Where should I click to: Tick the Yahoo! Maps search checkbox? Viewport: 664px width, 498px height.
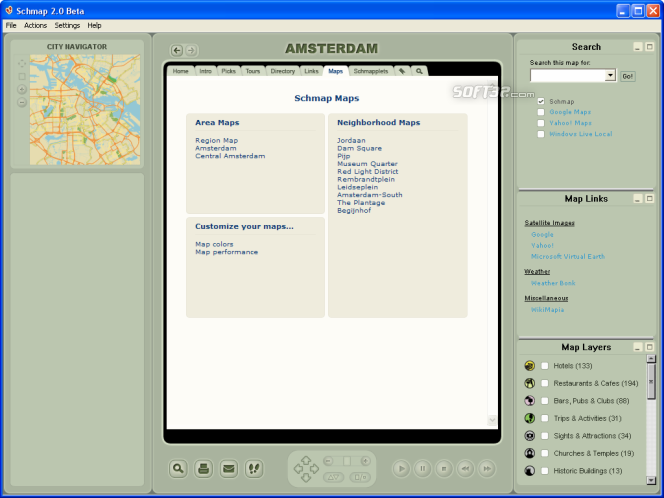tap(541, 123)
